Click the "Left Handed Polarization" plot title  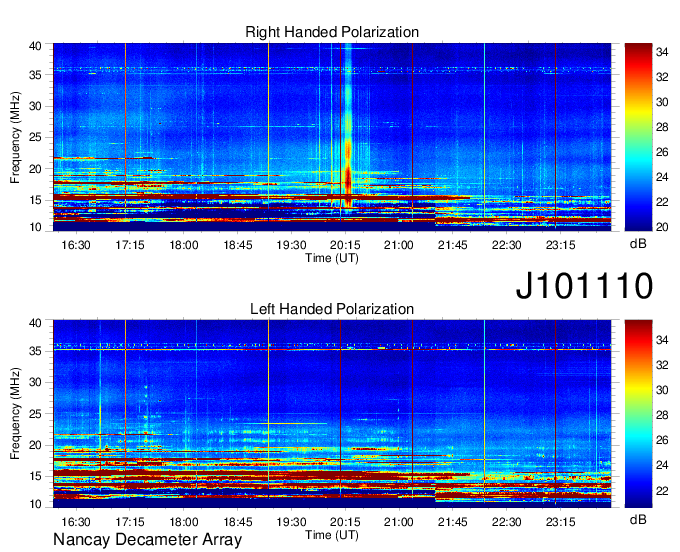coord(332,309)
